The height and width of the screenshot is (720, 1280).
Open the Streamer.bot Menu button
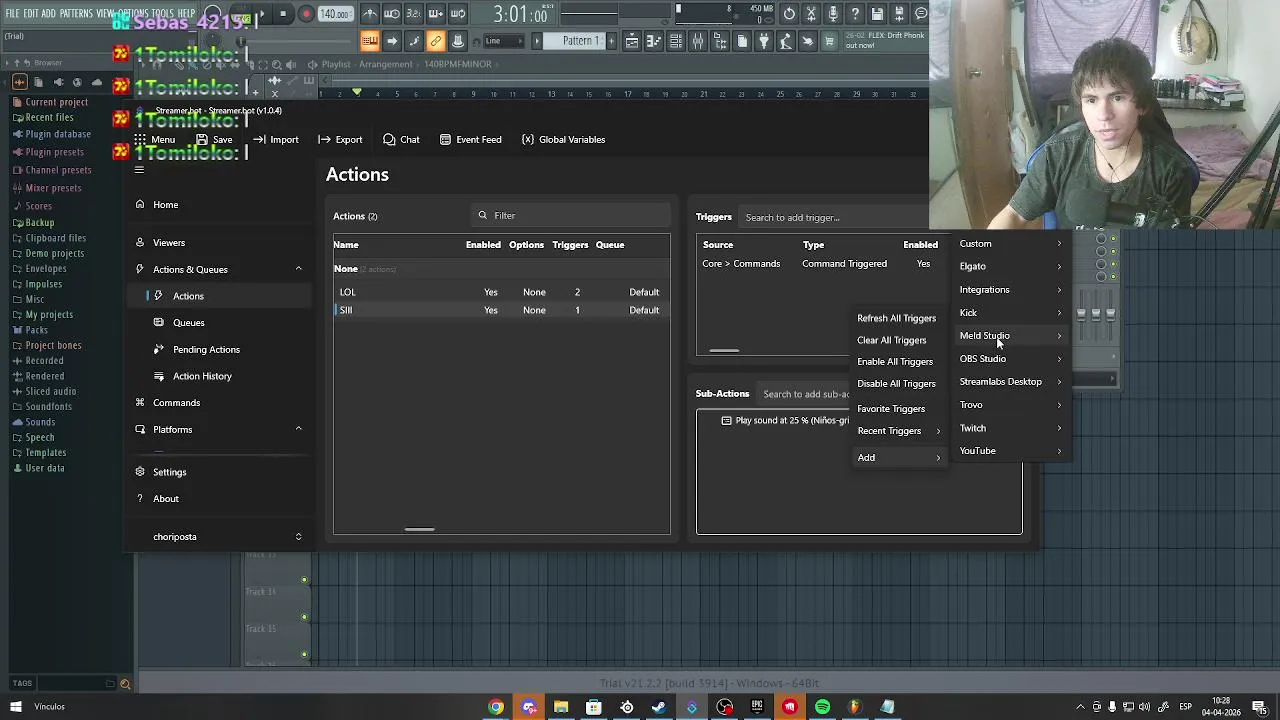[x=155, y=140]
